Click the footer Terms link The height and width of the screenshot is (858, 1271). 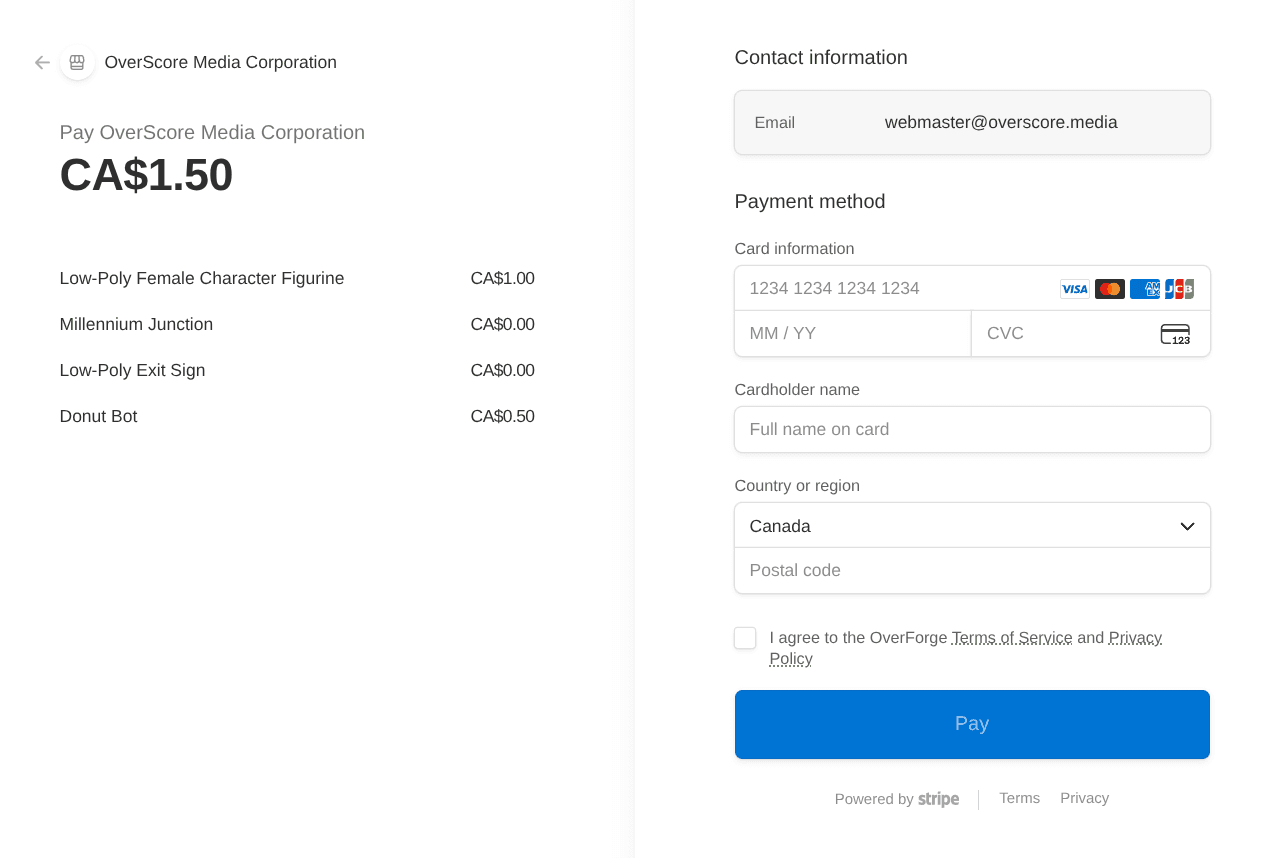[1019, 798]
